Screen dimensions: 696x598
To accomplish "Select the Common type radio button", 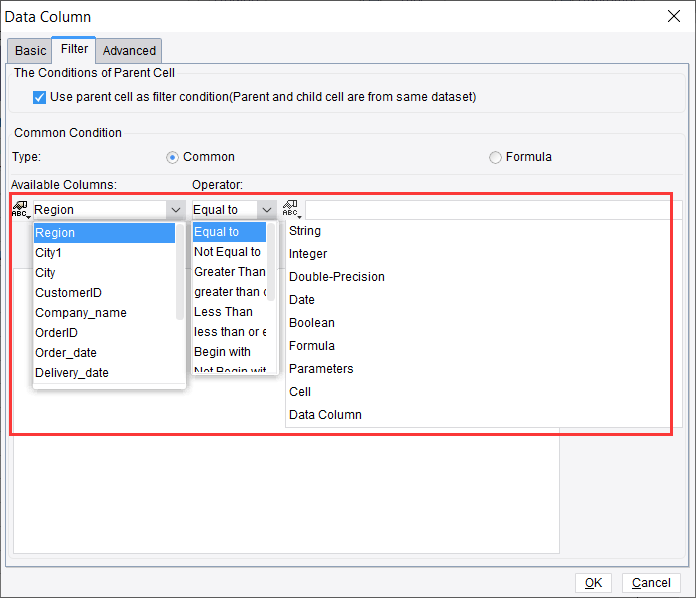I will tap(172, 157).
